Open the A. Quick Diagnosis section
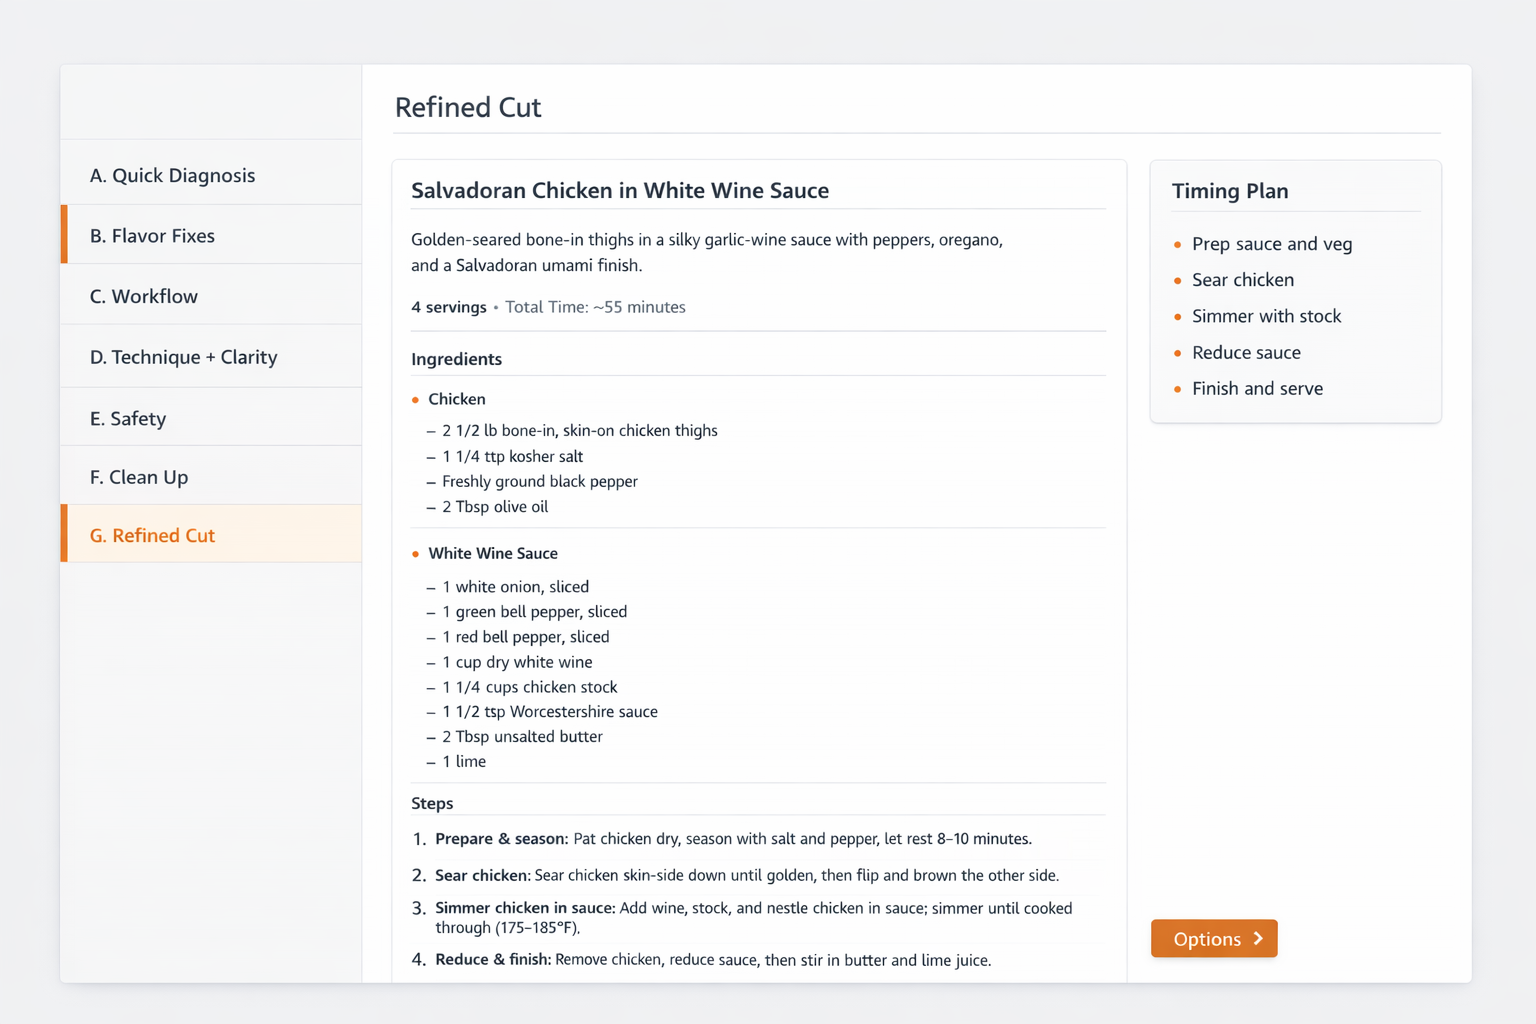 click(173, 175)
